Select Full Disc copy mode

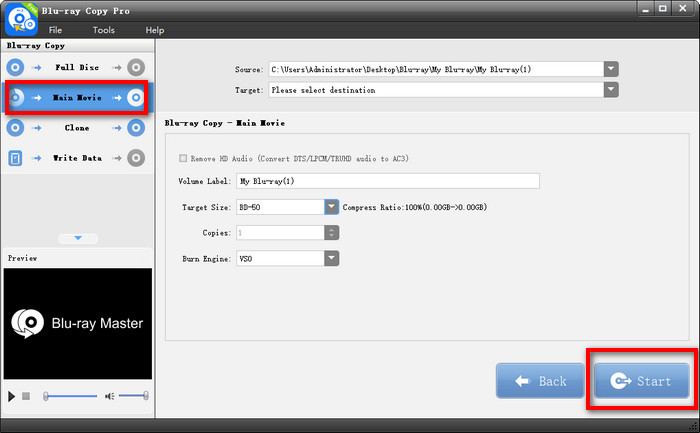(x=77, y=67)
